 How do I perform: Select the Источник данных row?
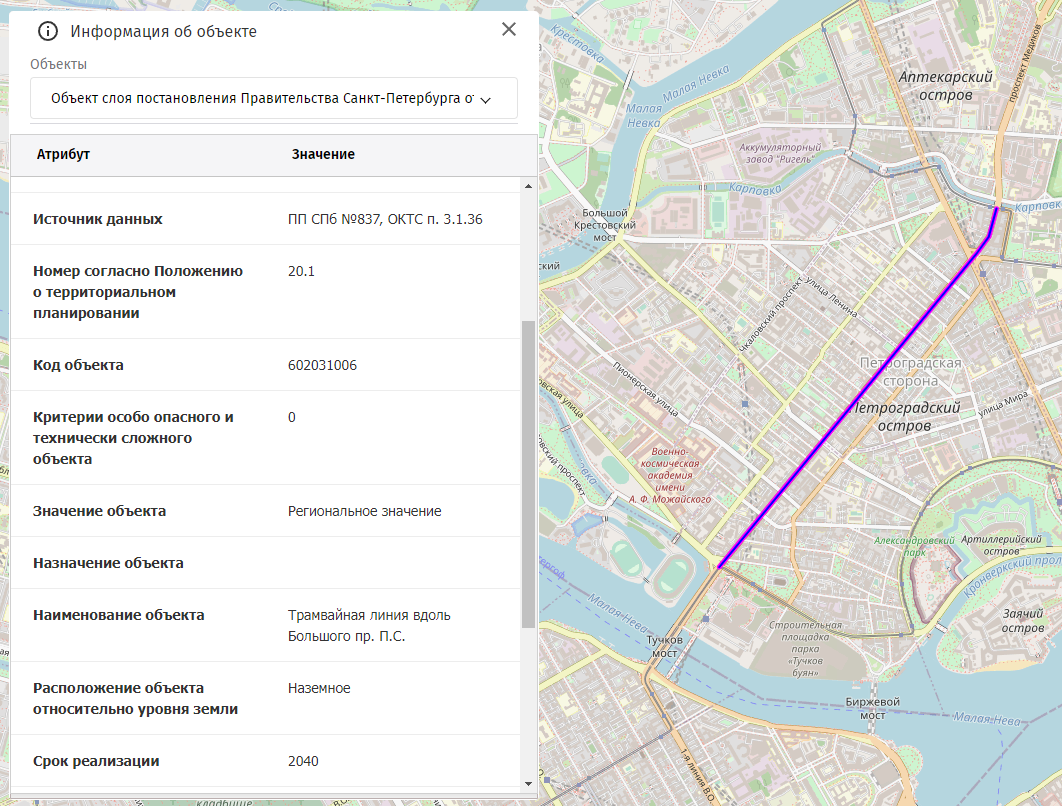pos(98,219)
